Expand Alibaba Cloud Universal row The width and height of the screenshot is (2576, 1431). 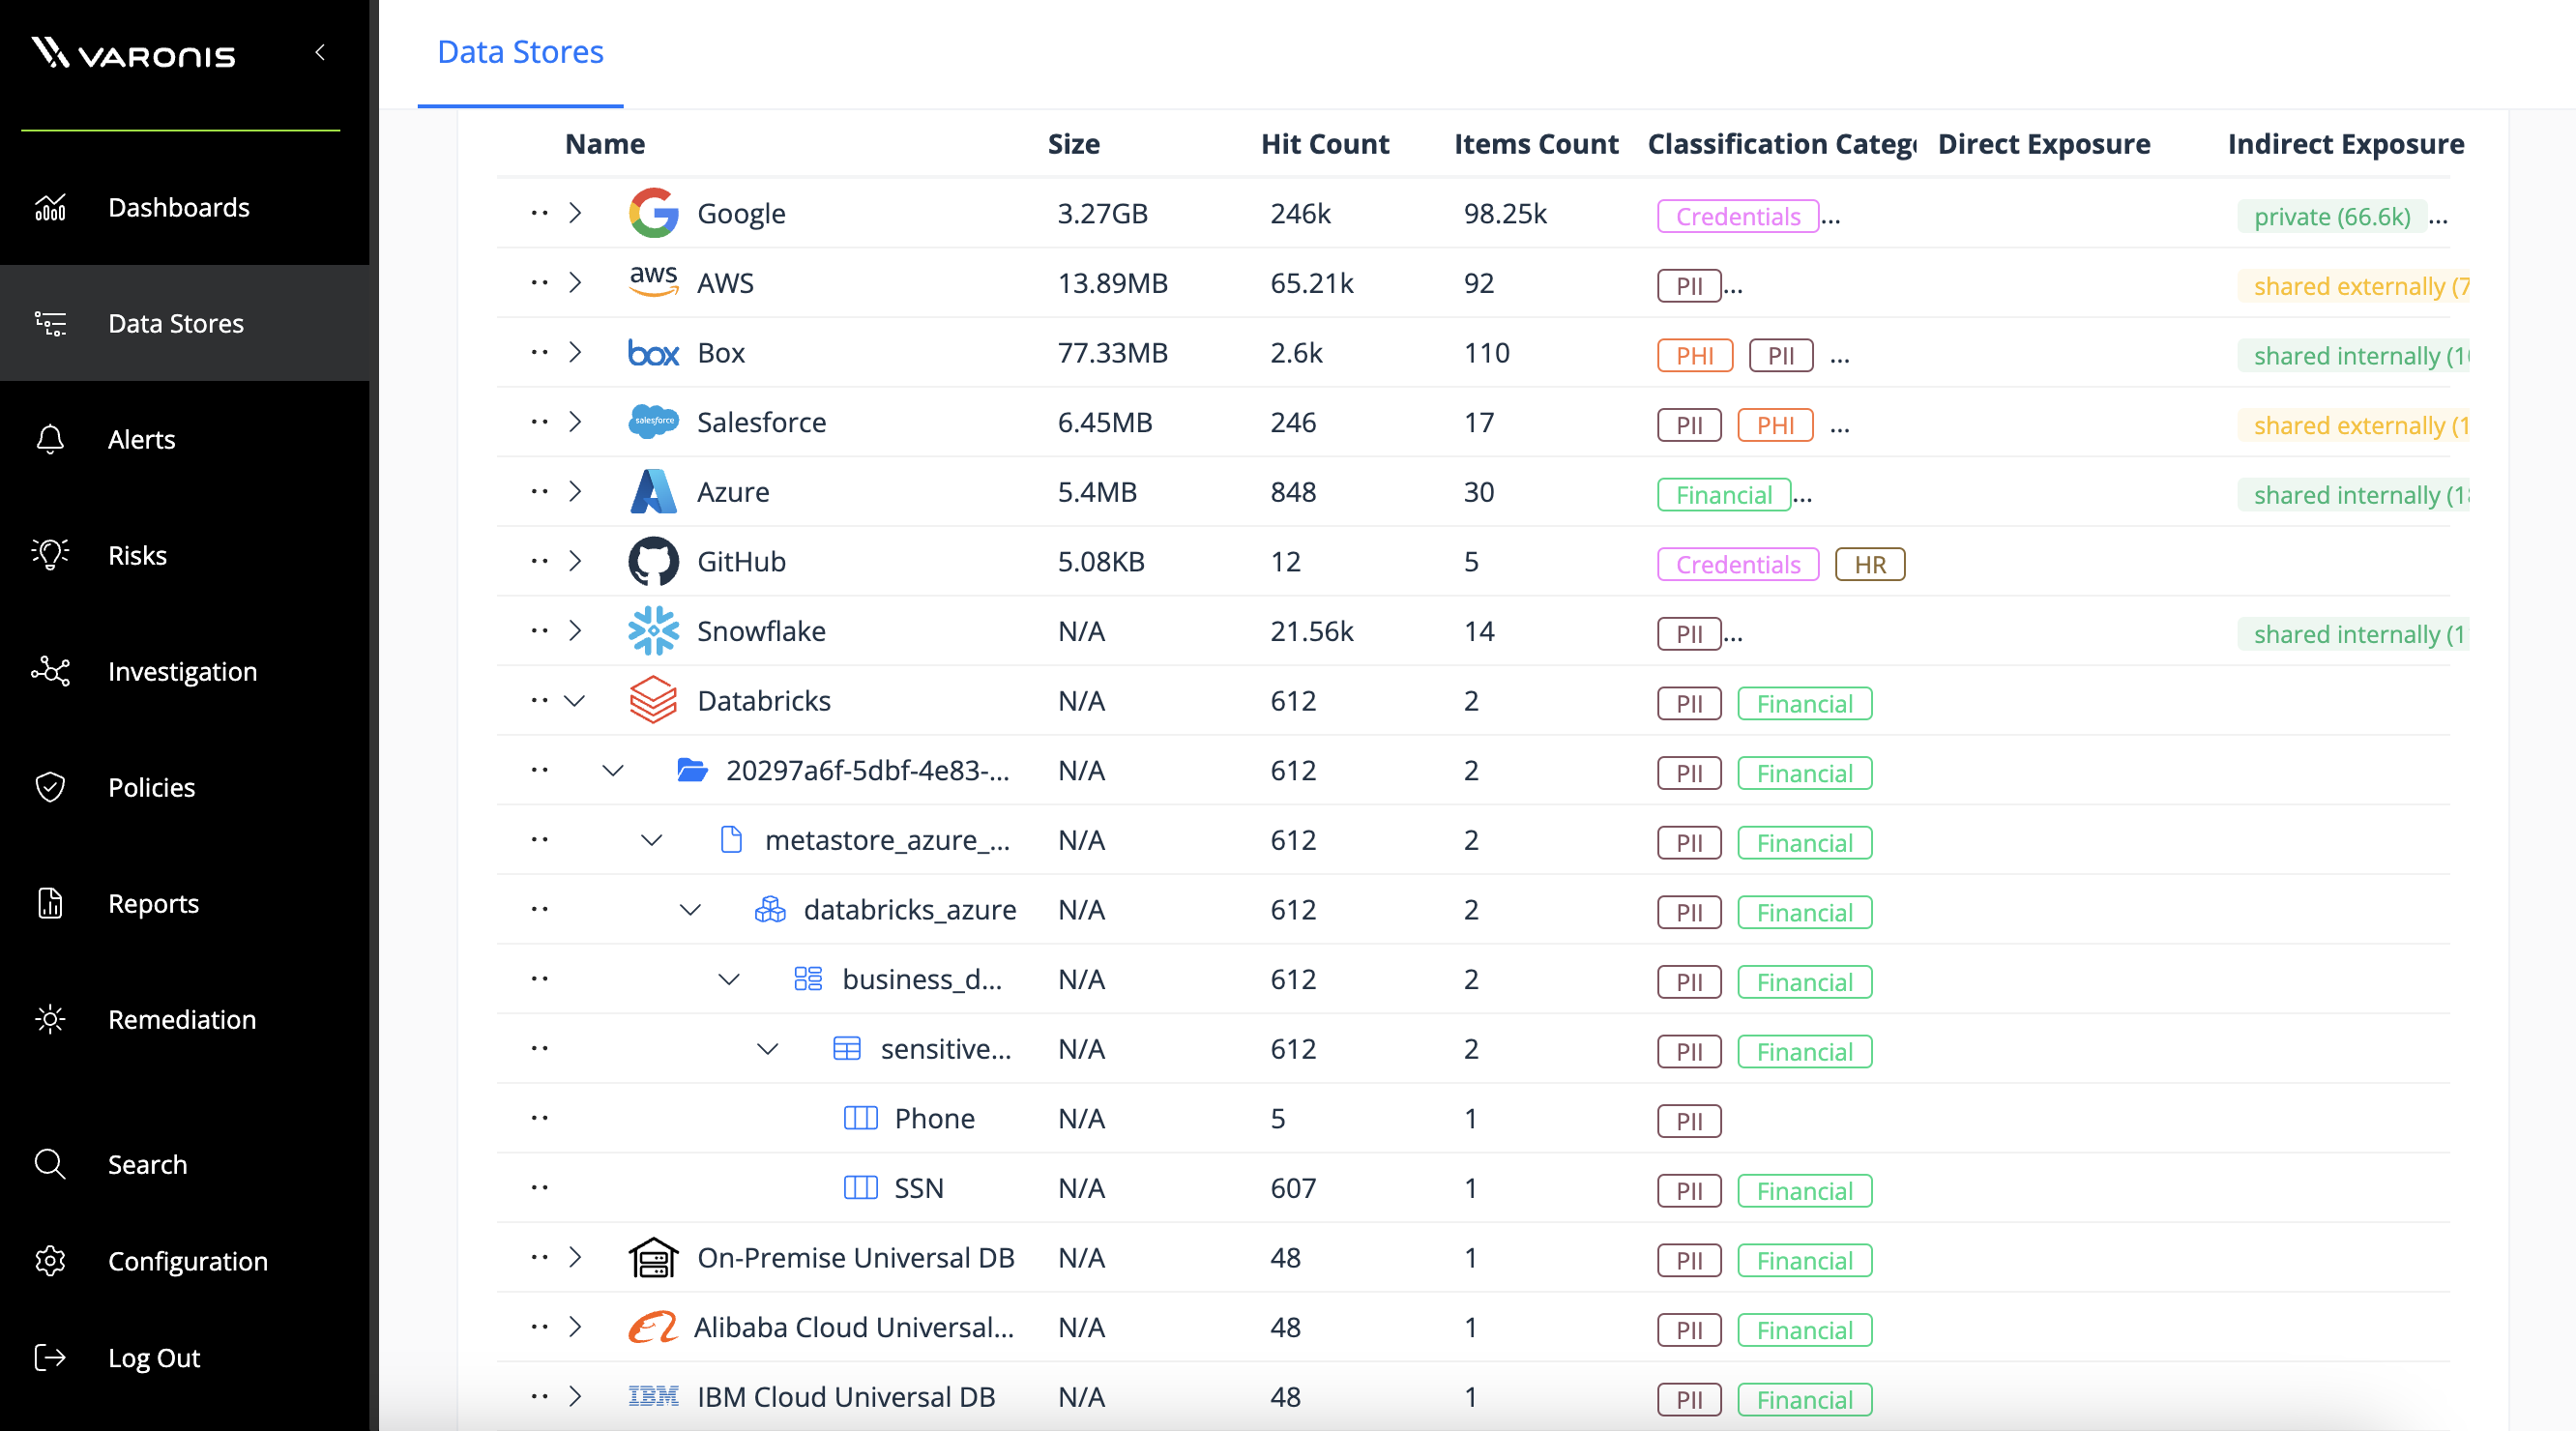(575, 1326)
